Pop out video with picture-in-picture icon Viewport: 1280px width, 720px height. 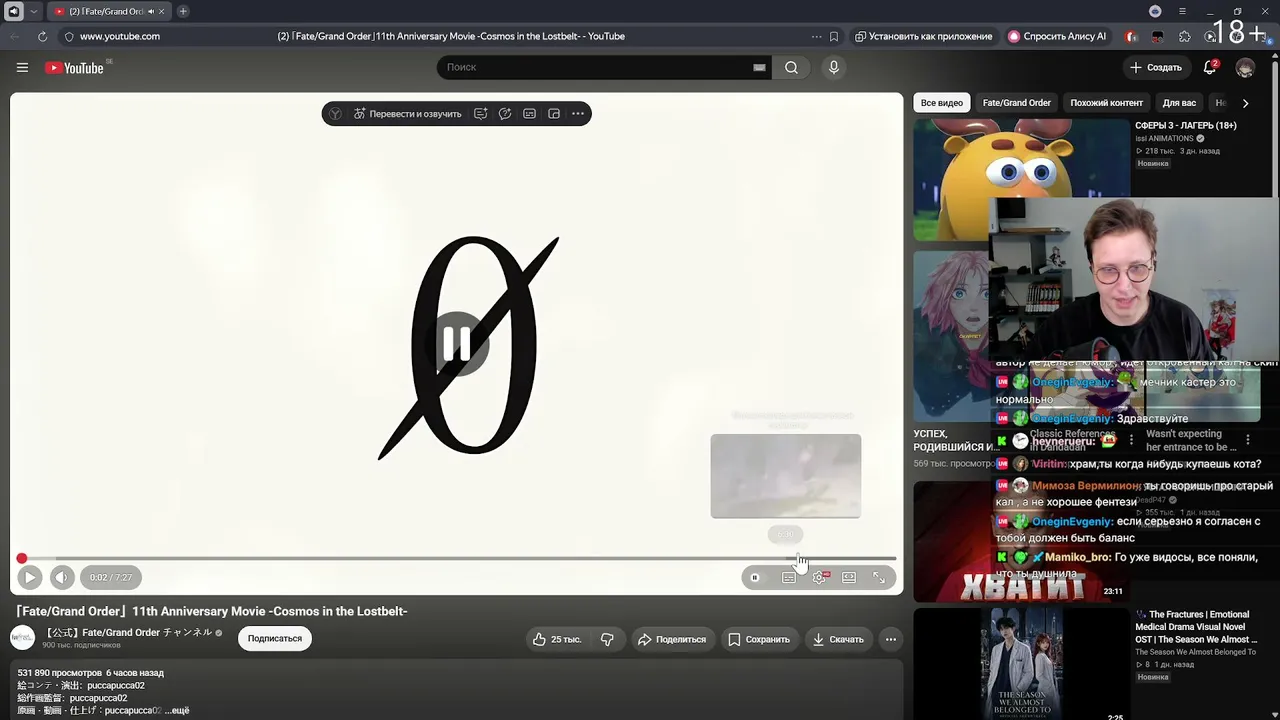pos(554,114)
